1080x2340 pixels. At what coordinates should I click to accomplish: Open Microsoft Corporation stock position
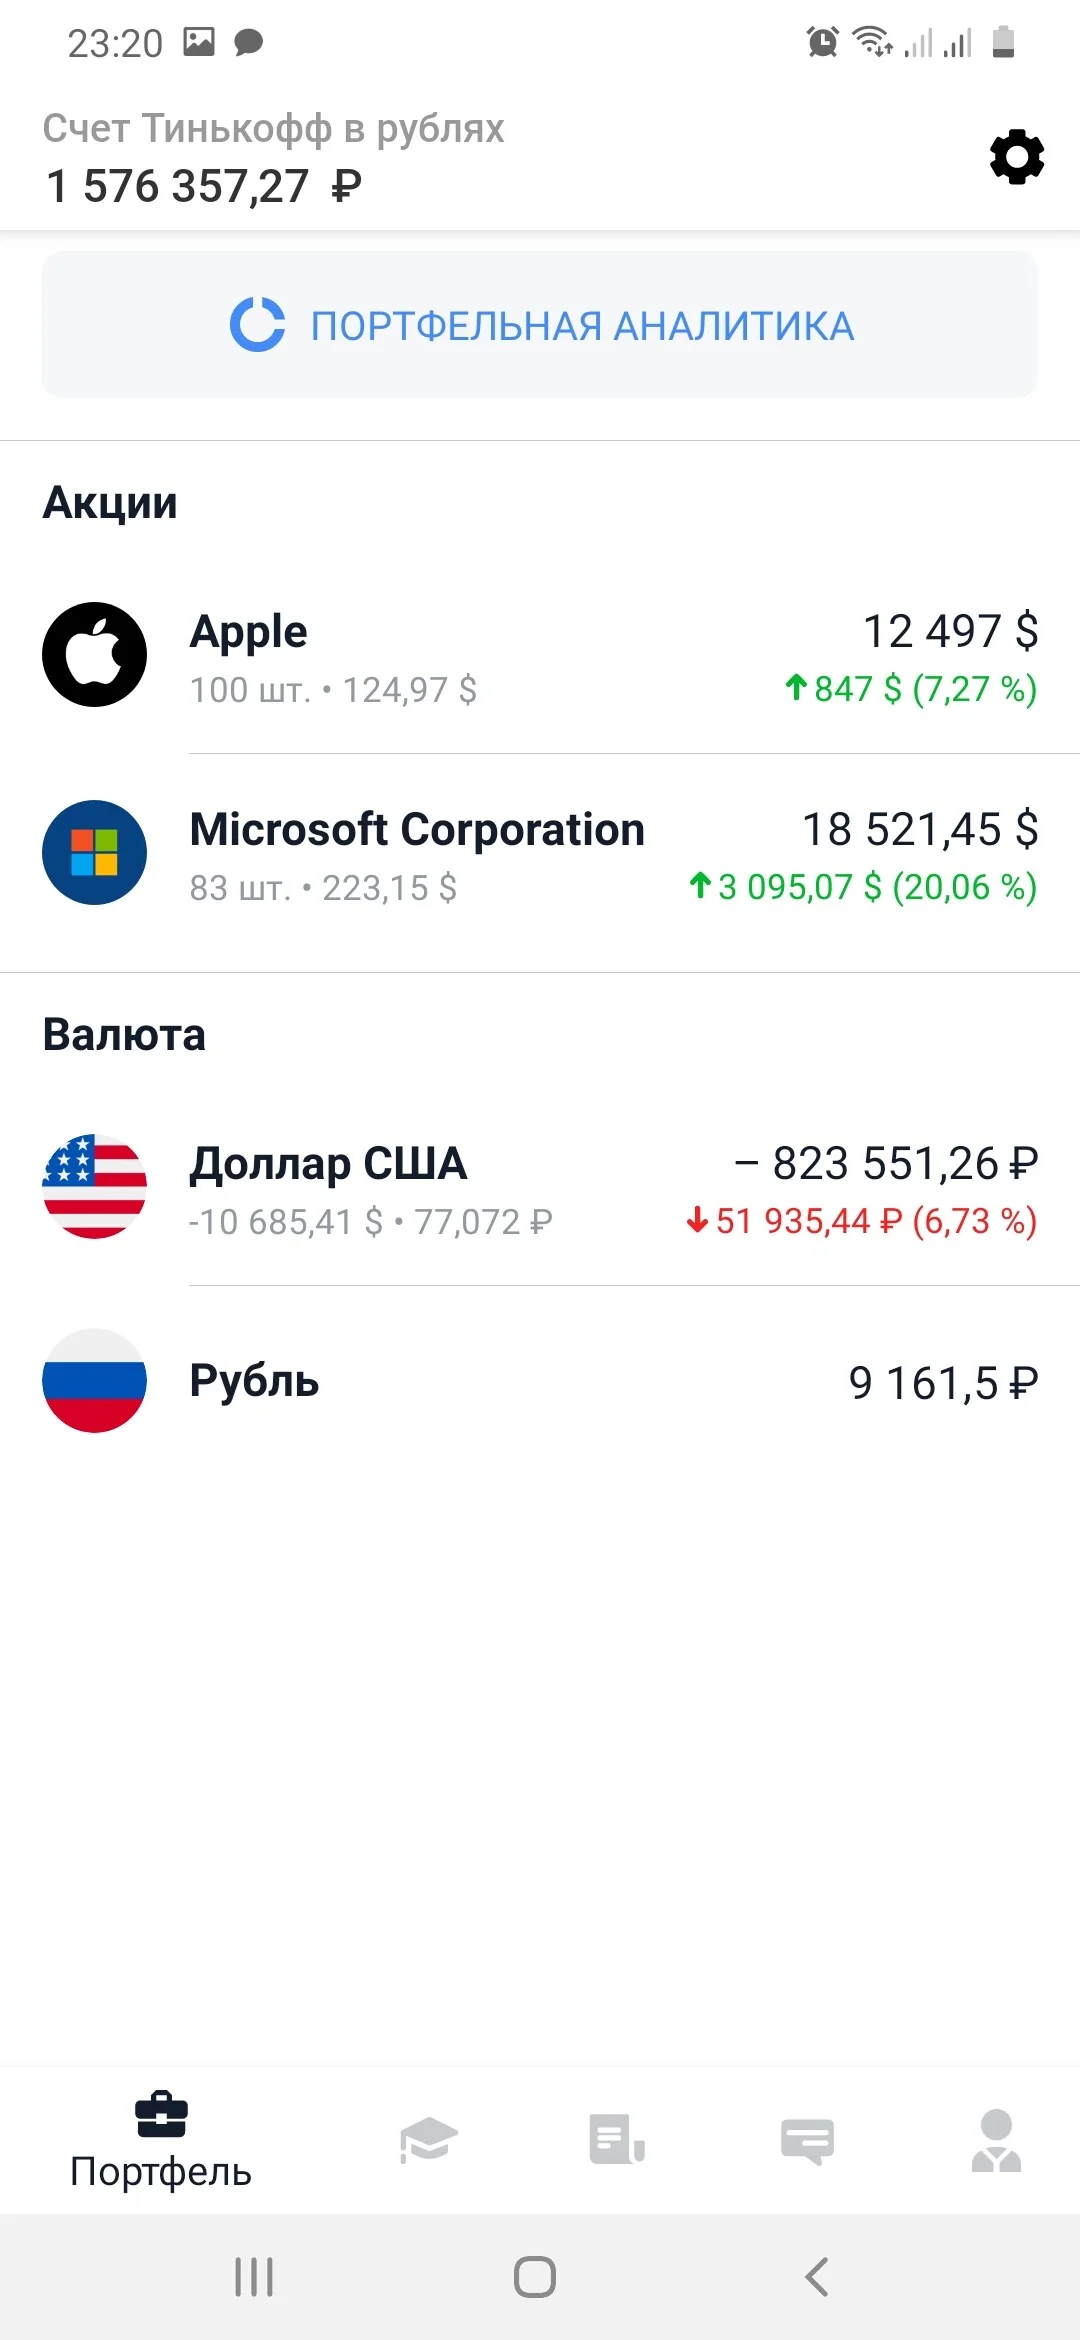(x=540, y=855)
